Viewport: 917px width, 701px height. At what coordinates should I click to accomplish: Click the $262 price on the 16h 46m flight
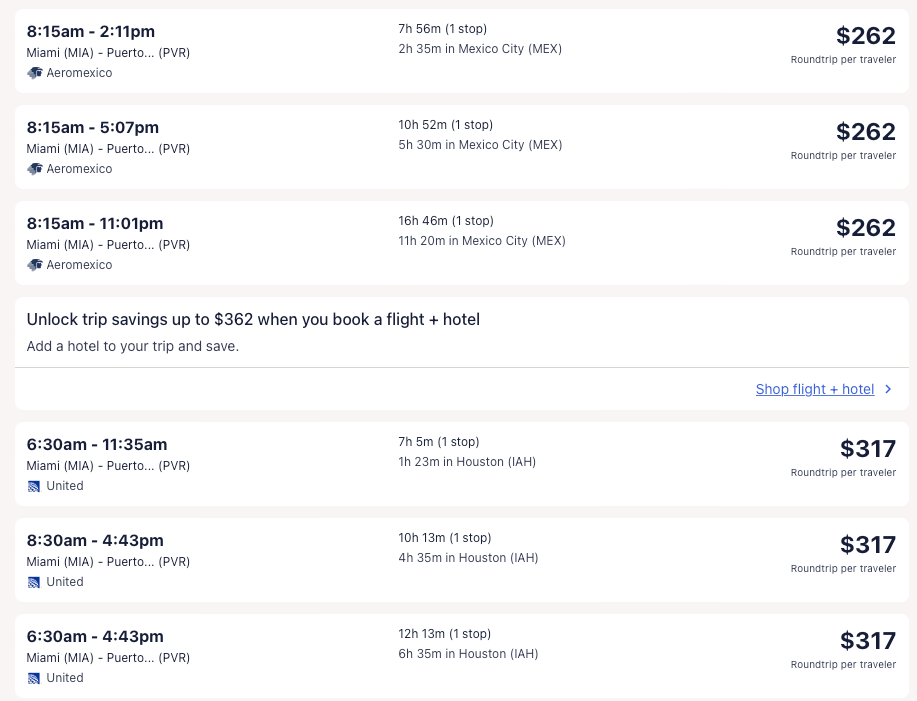(x=865, y=228)
